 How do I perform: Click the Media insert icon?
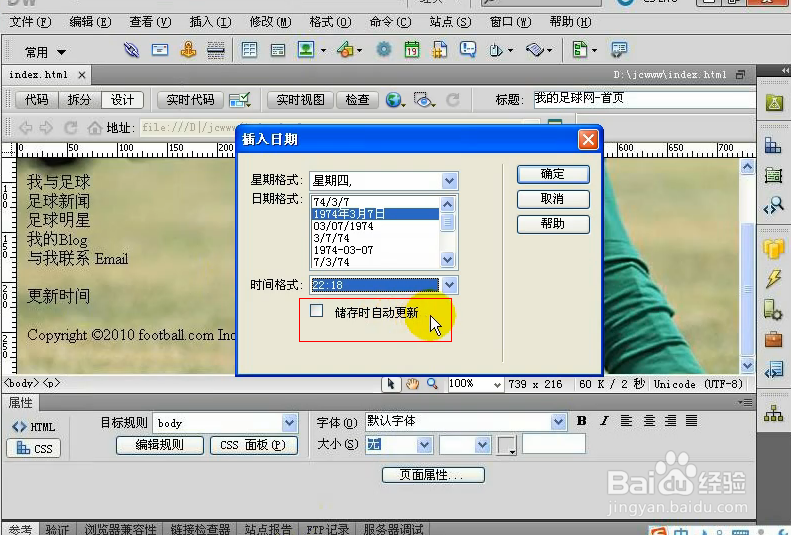346,50
